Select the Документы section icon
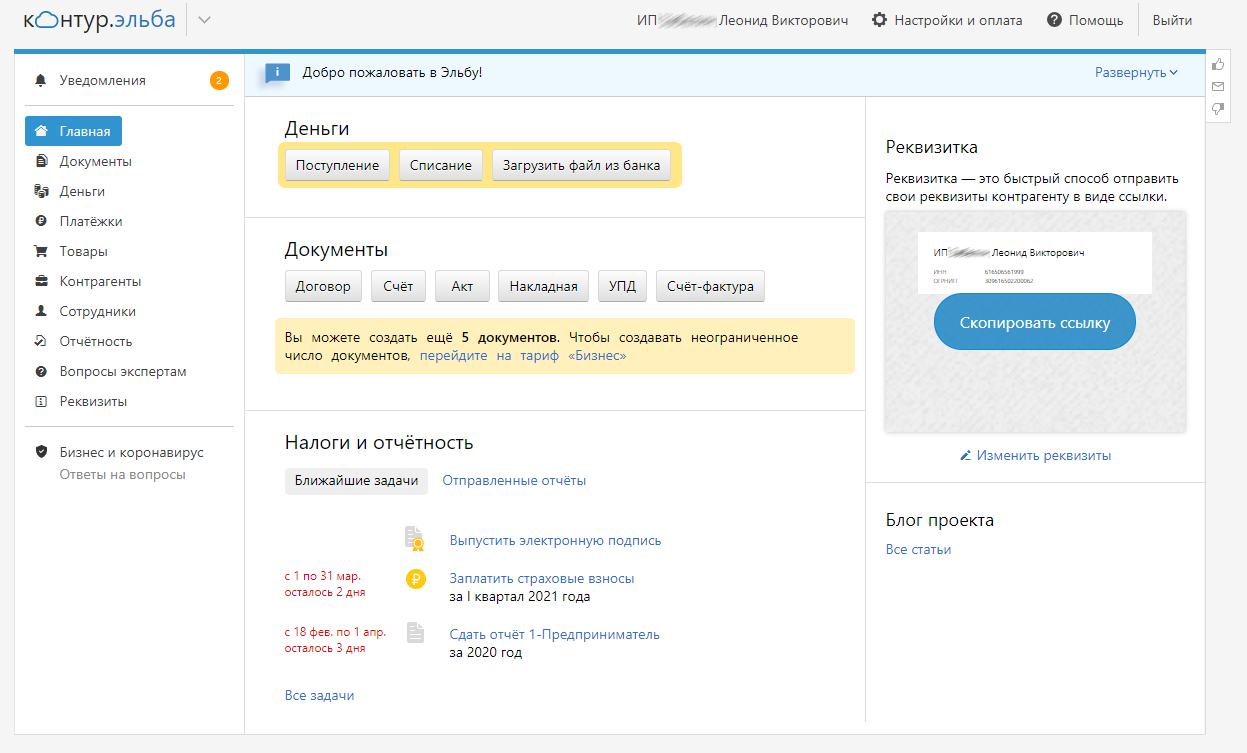This screenshot has width=1247, height=753. [x=39, y=160]
